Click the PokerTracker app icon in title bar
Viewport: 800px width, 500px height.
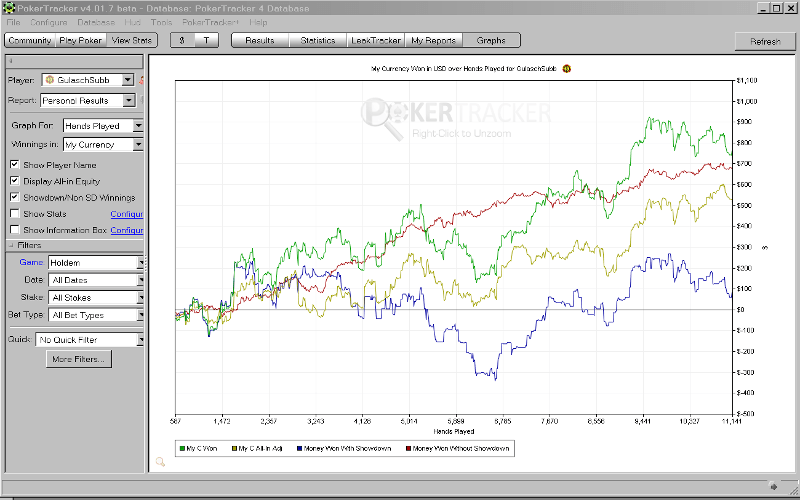[x=8, y=8]
